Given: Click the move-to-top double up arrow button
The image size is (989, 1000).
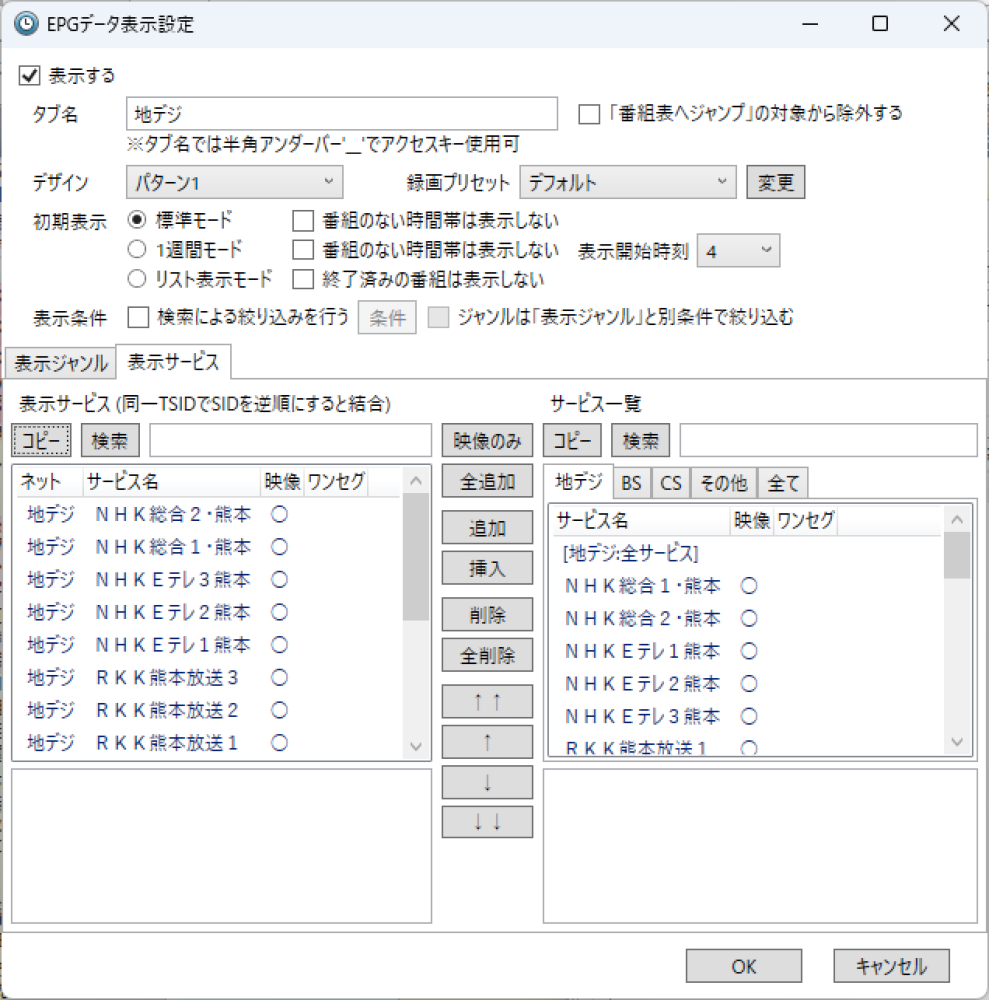Looking at the screenshot, I should click(487, 702).
